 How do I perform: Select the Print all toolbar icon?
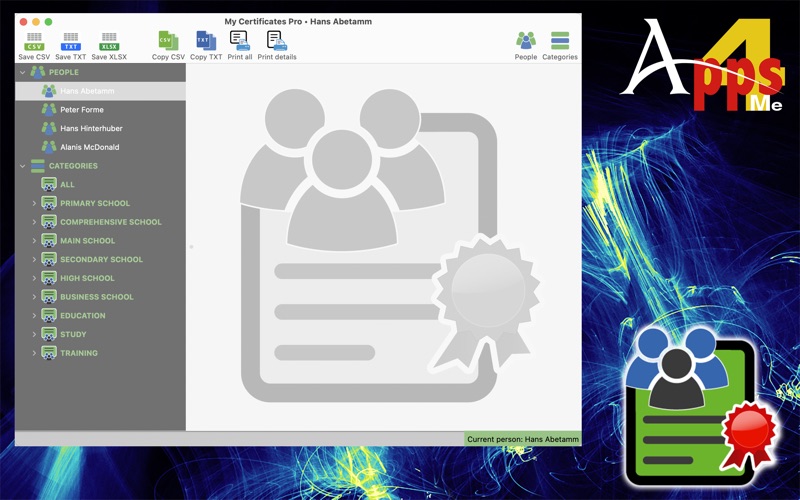coord(240,41)
